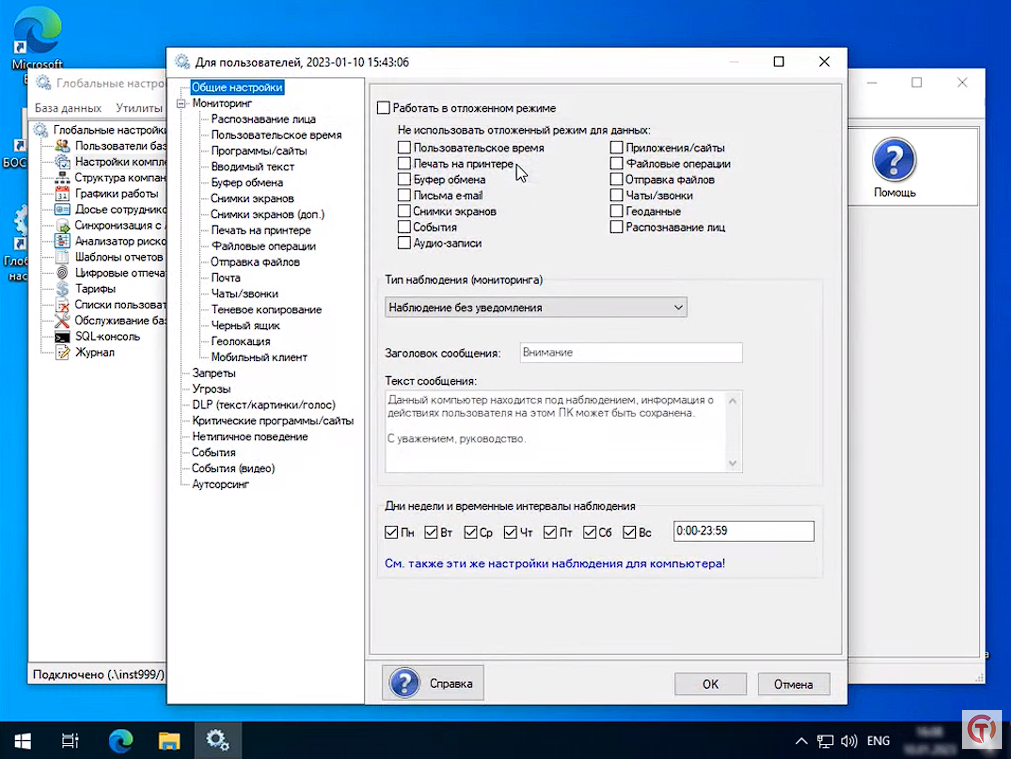
Task: Check the Отправка файлов checkbox
Action: pyautogui.click(x=616, y=179)
